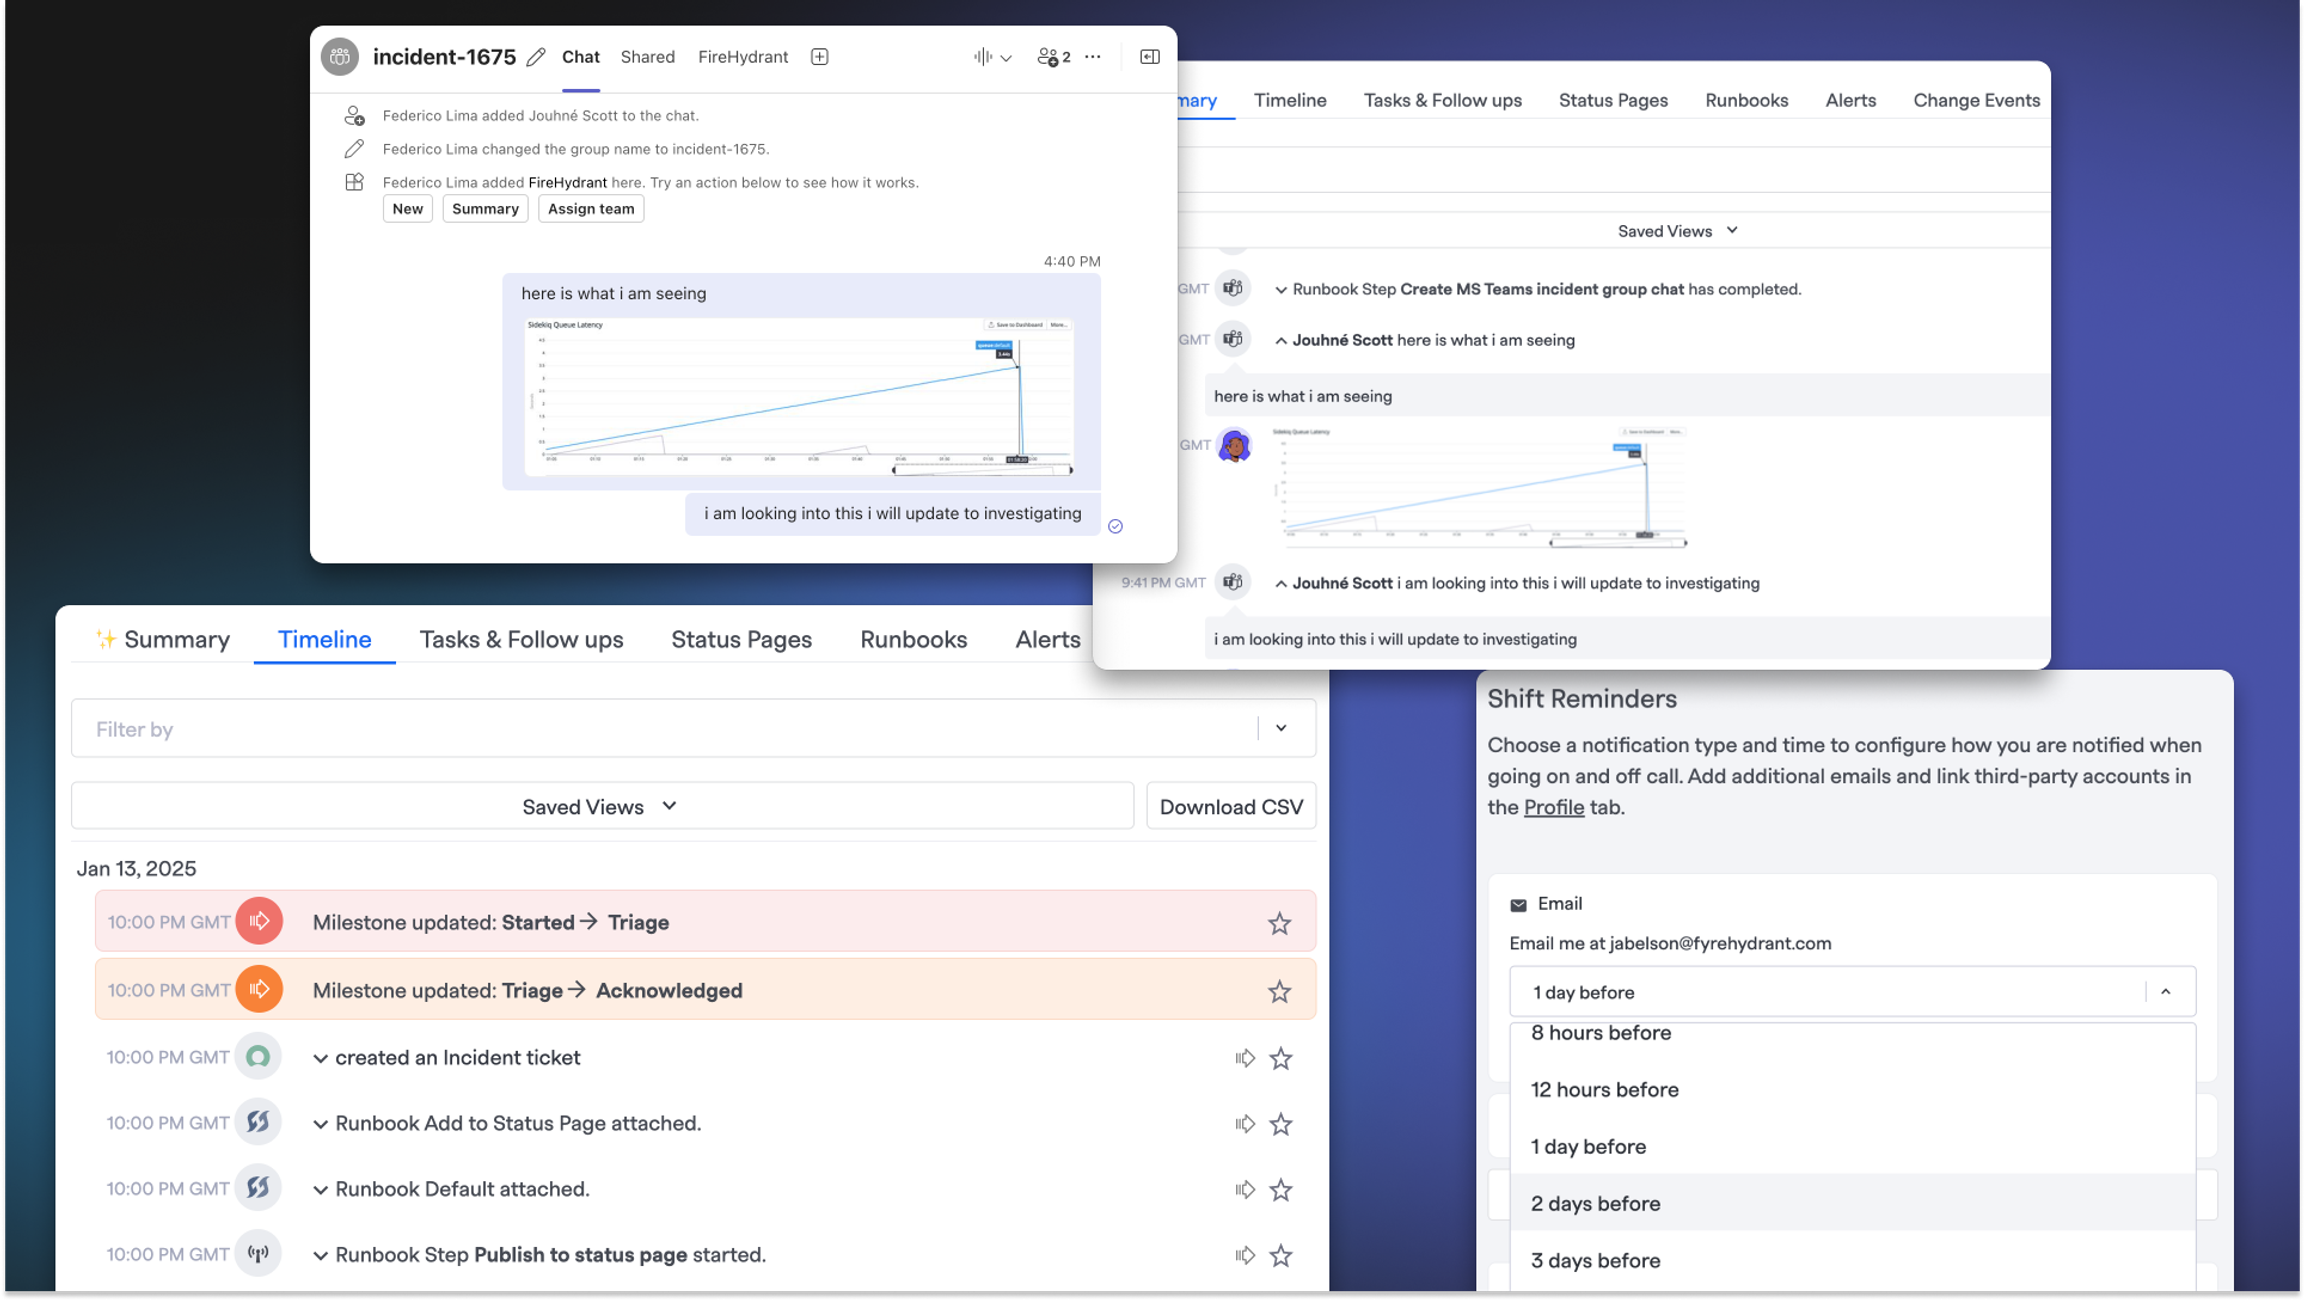Open the side panel icon in chat header
This screenshot has width=2304, height=1300.
(1149, 57)
